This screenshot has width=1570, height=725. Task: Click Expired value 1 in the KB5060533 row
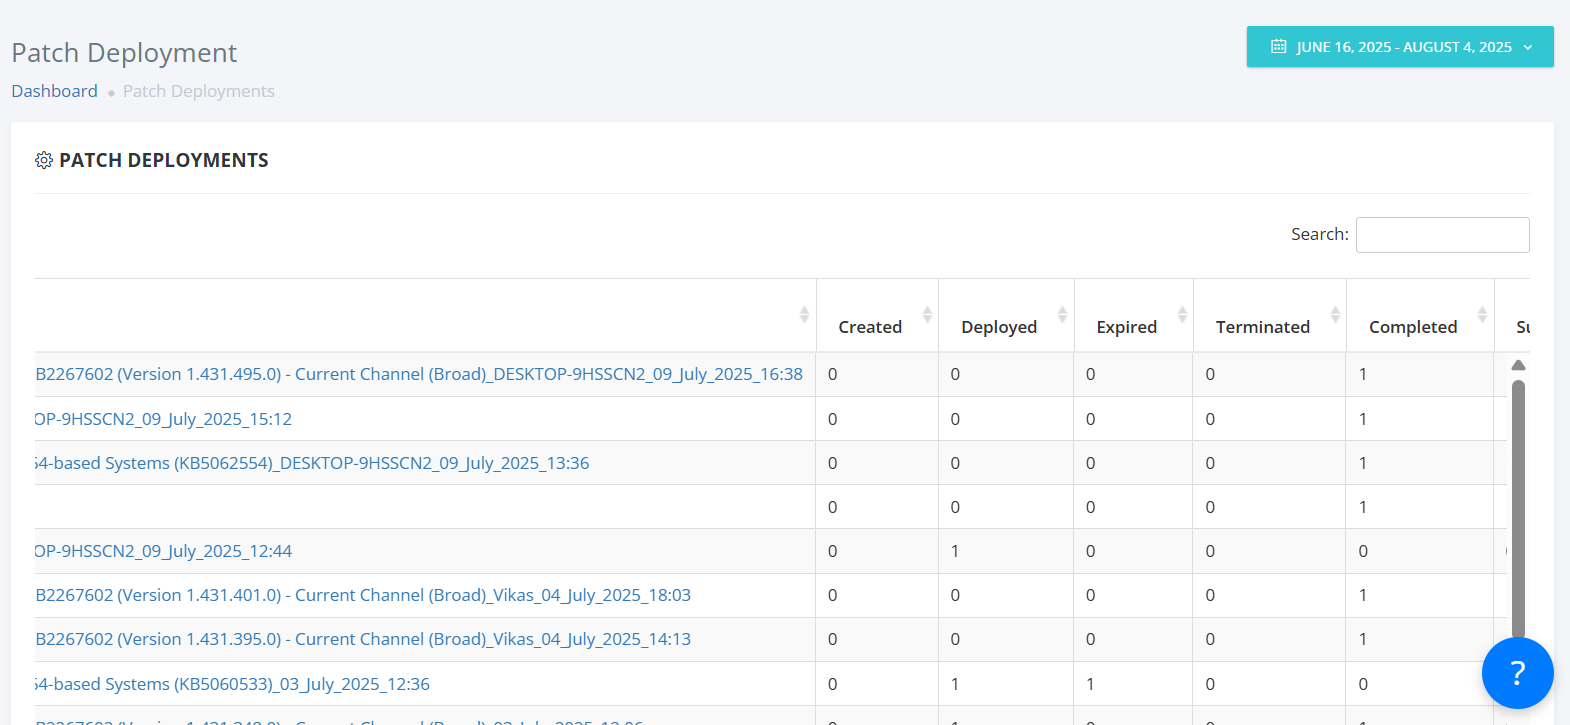click(x=1090, y=684)
